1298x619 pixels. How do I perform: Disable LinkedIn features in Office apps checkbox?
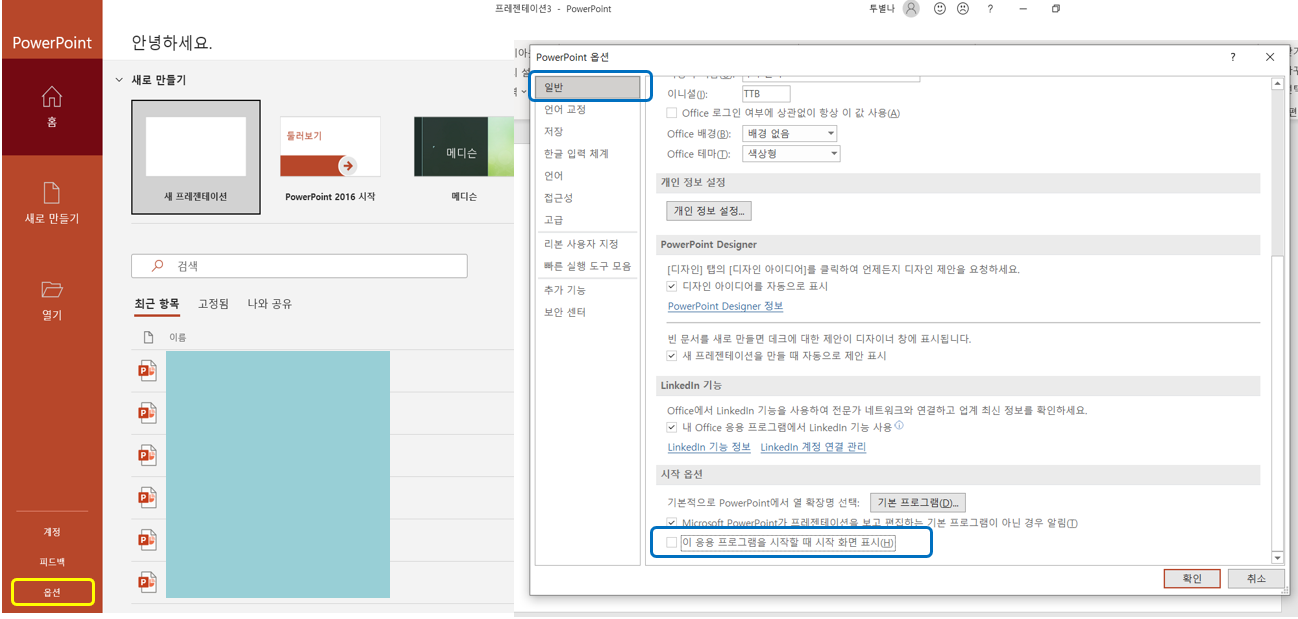click(673, 427)
